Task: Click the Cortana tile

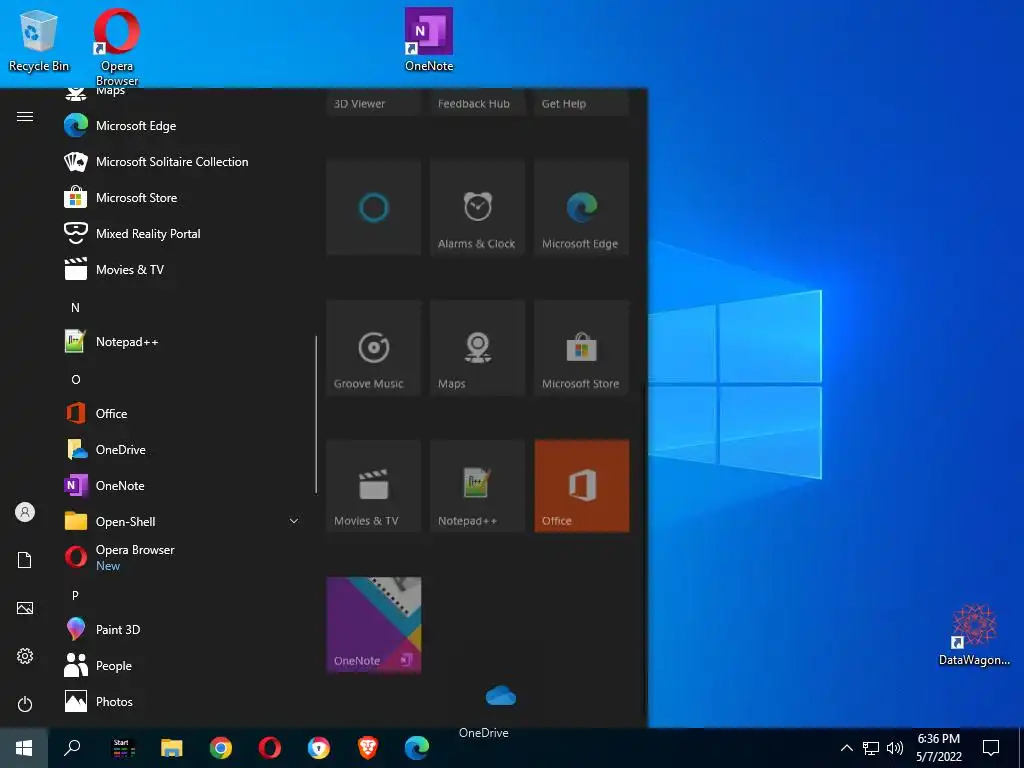Action: pos(374,208)
